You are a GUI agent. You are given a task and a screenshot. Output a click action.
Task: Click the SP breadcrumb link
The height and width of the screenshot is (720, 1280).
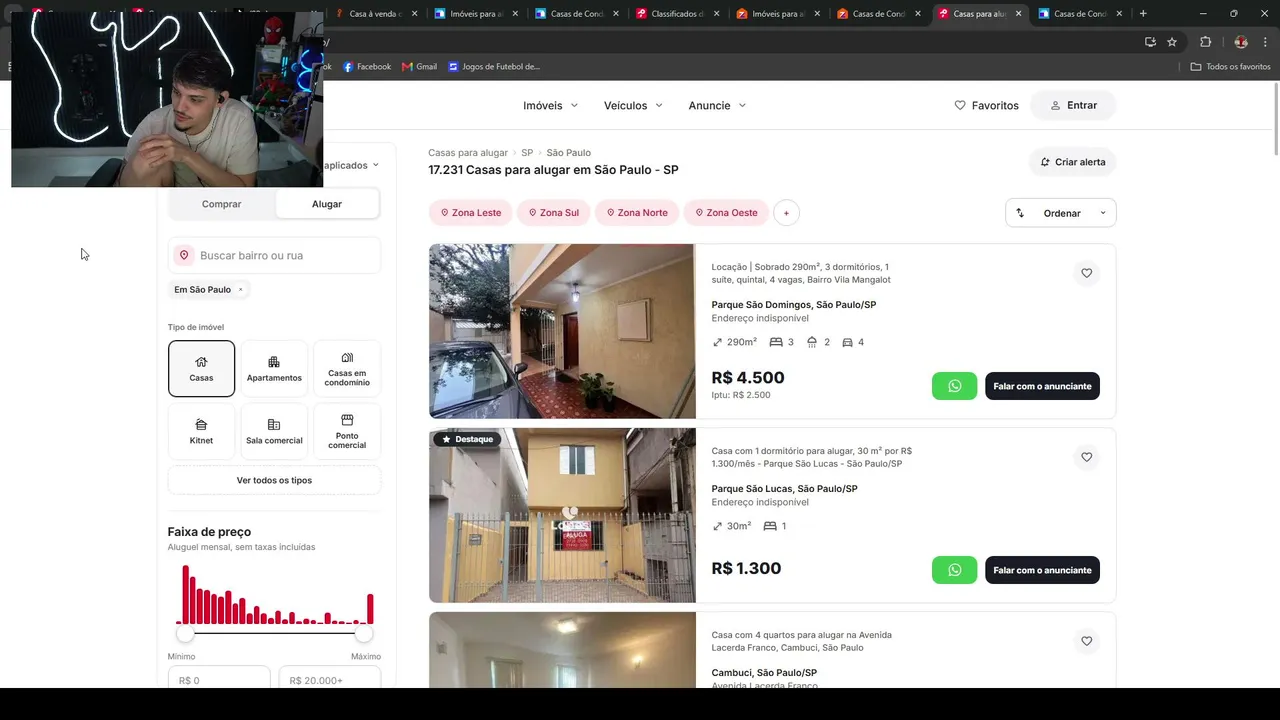tap(527, 153)
